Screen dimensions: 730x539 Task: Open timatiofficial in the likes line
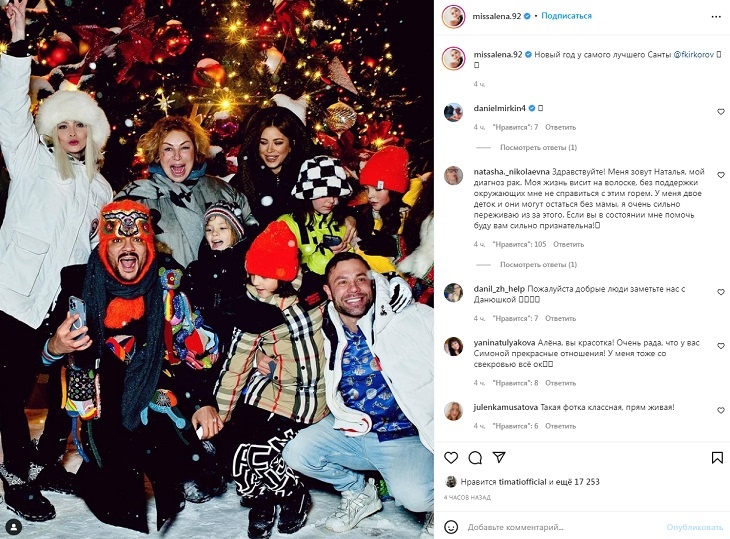(522, 482)
